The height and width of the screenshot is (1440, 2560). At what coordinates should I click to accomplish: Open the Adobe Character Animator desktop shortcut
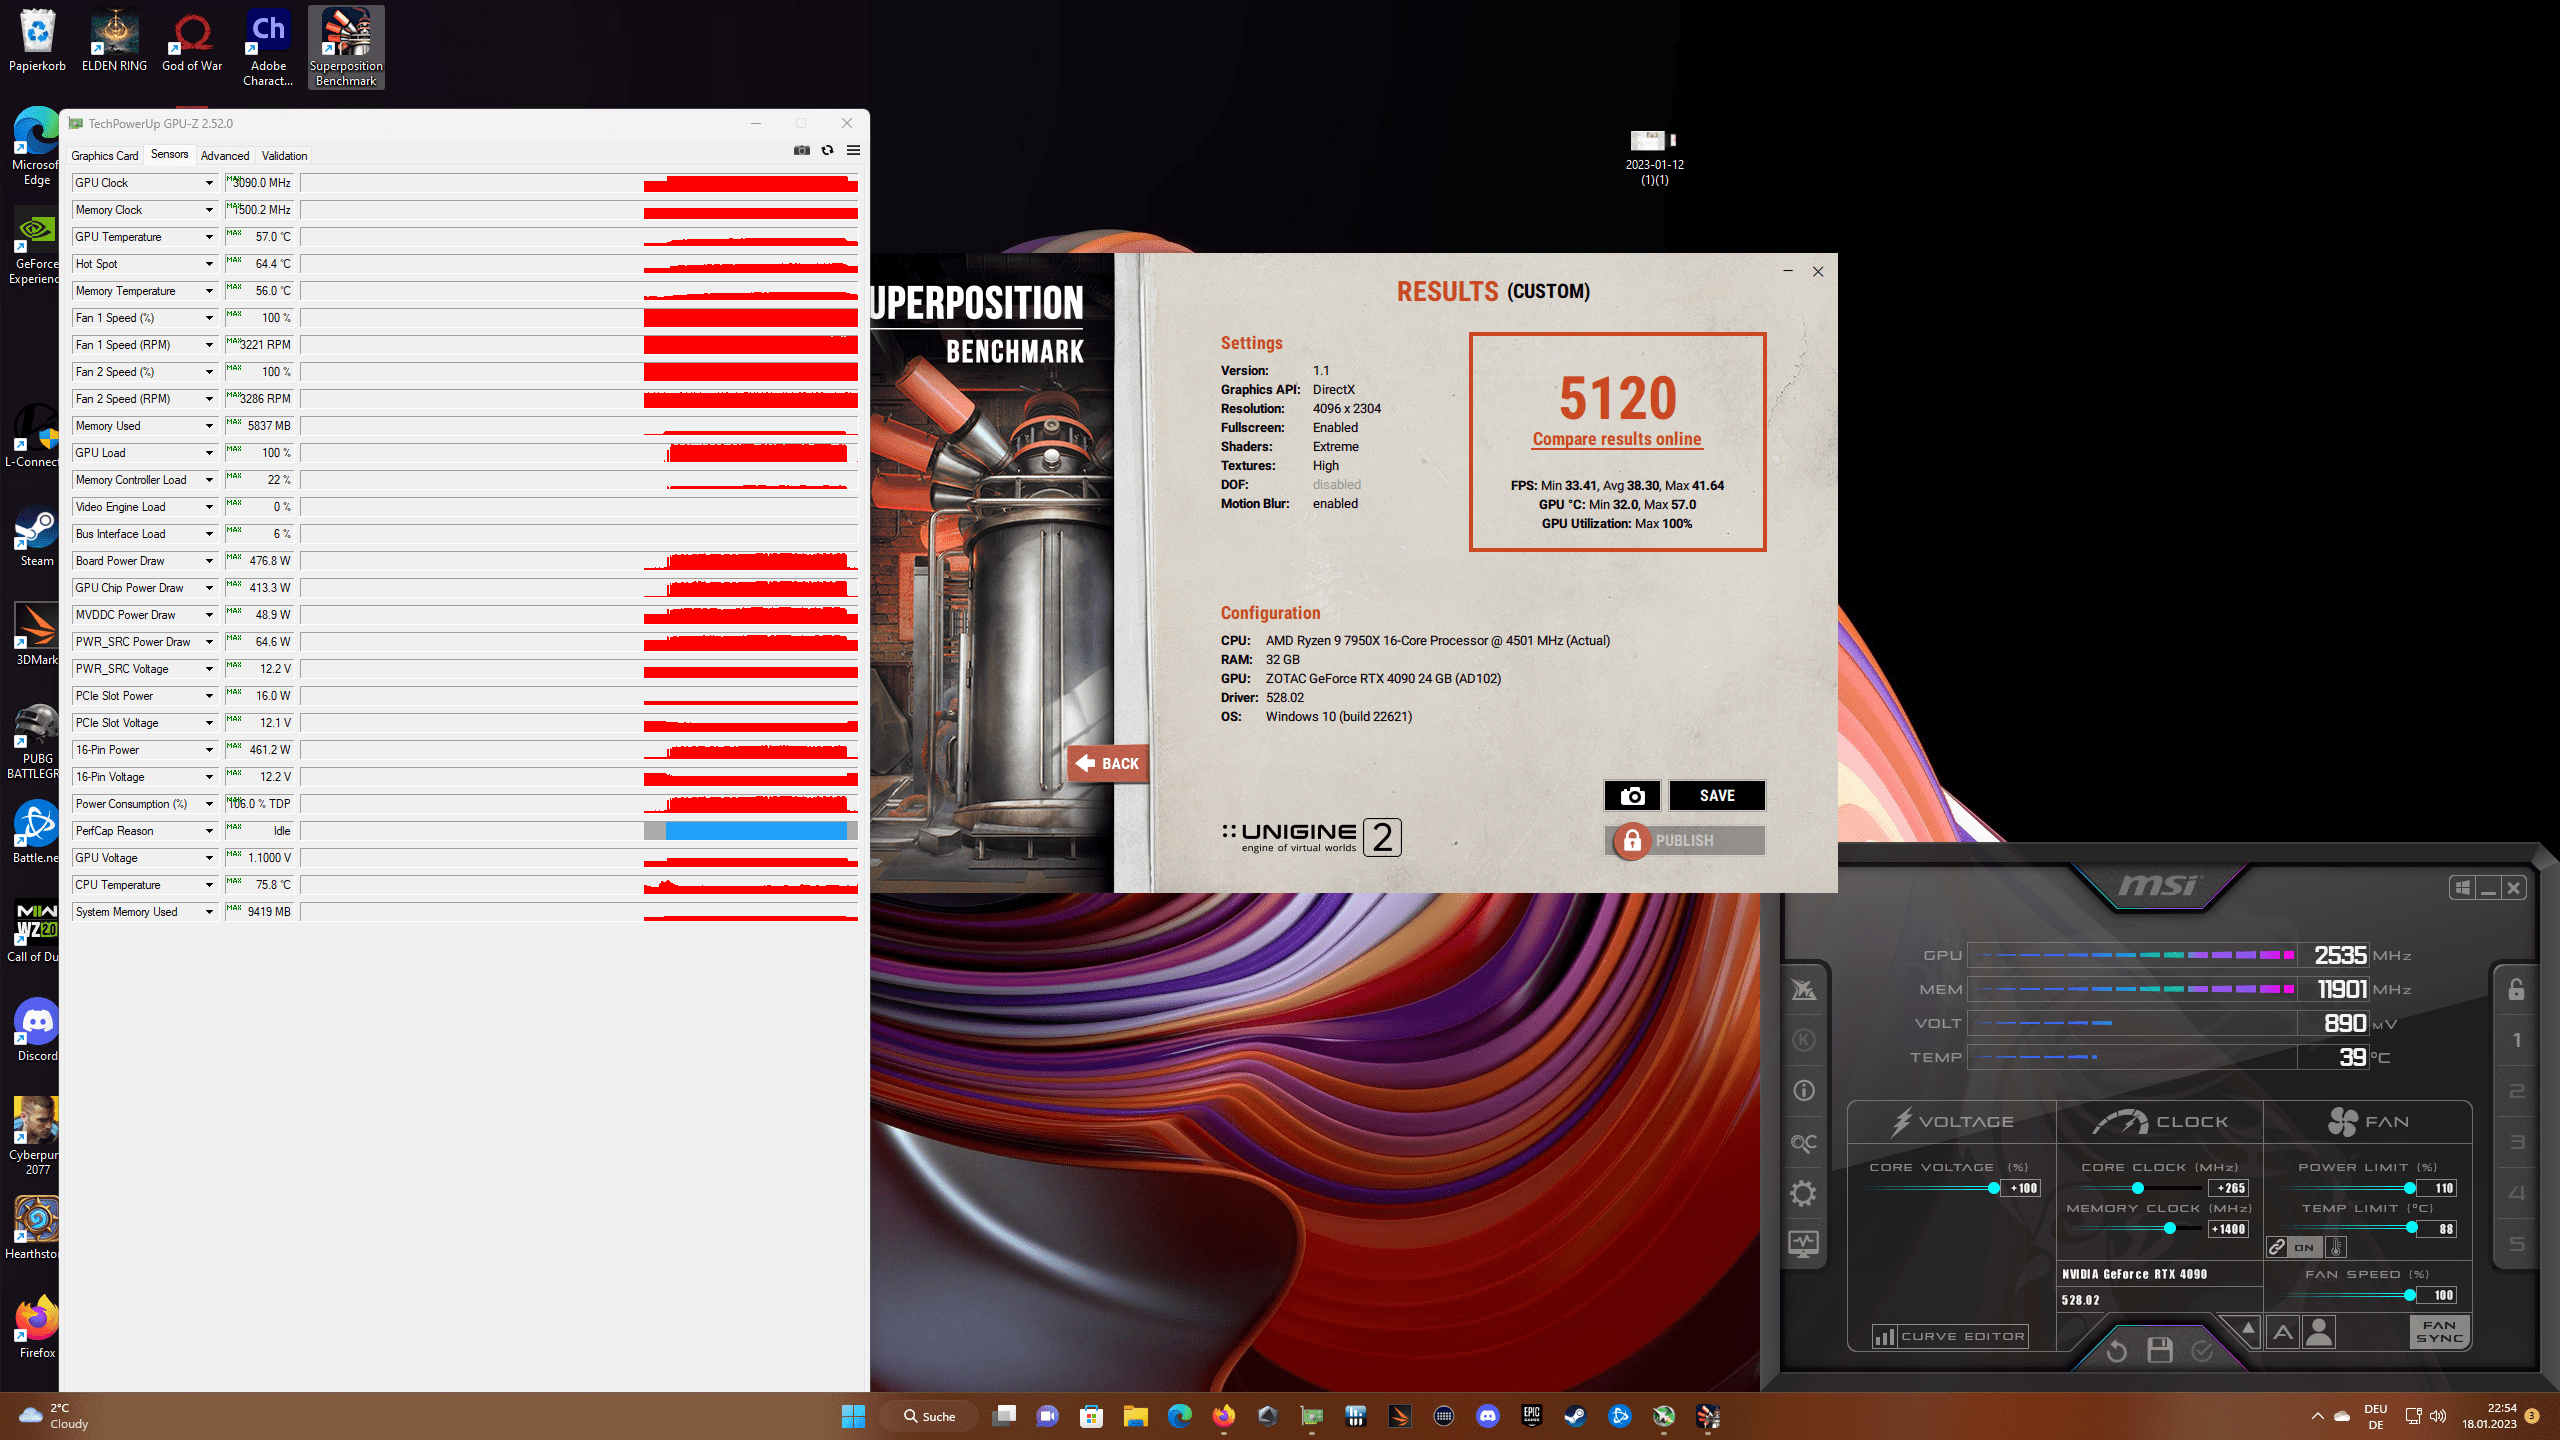(268, 48)
